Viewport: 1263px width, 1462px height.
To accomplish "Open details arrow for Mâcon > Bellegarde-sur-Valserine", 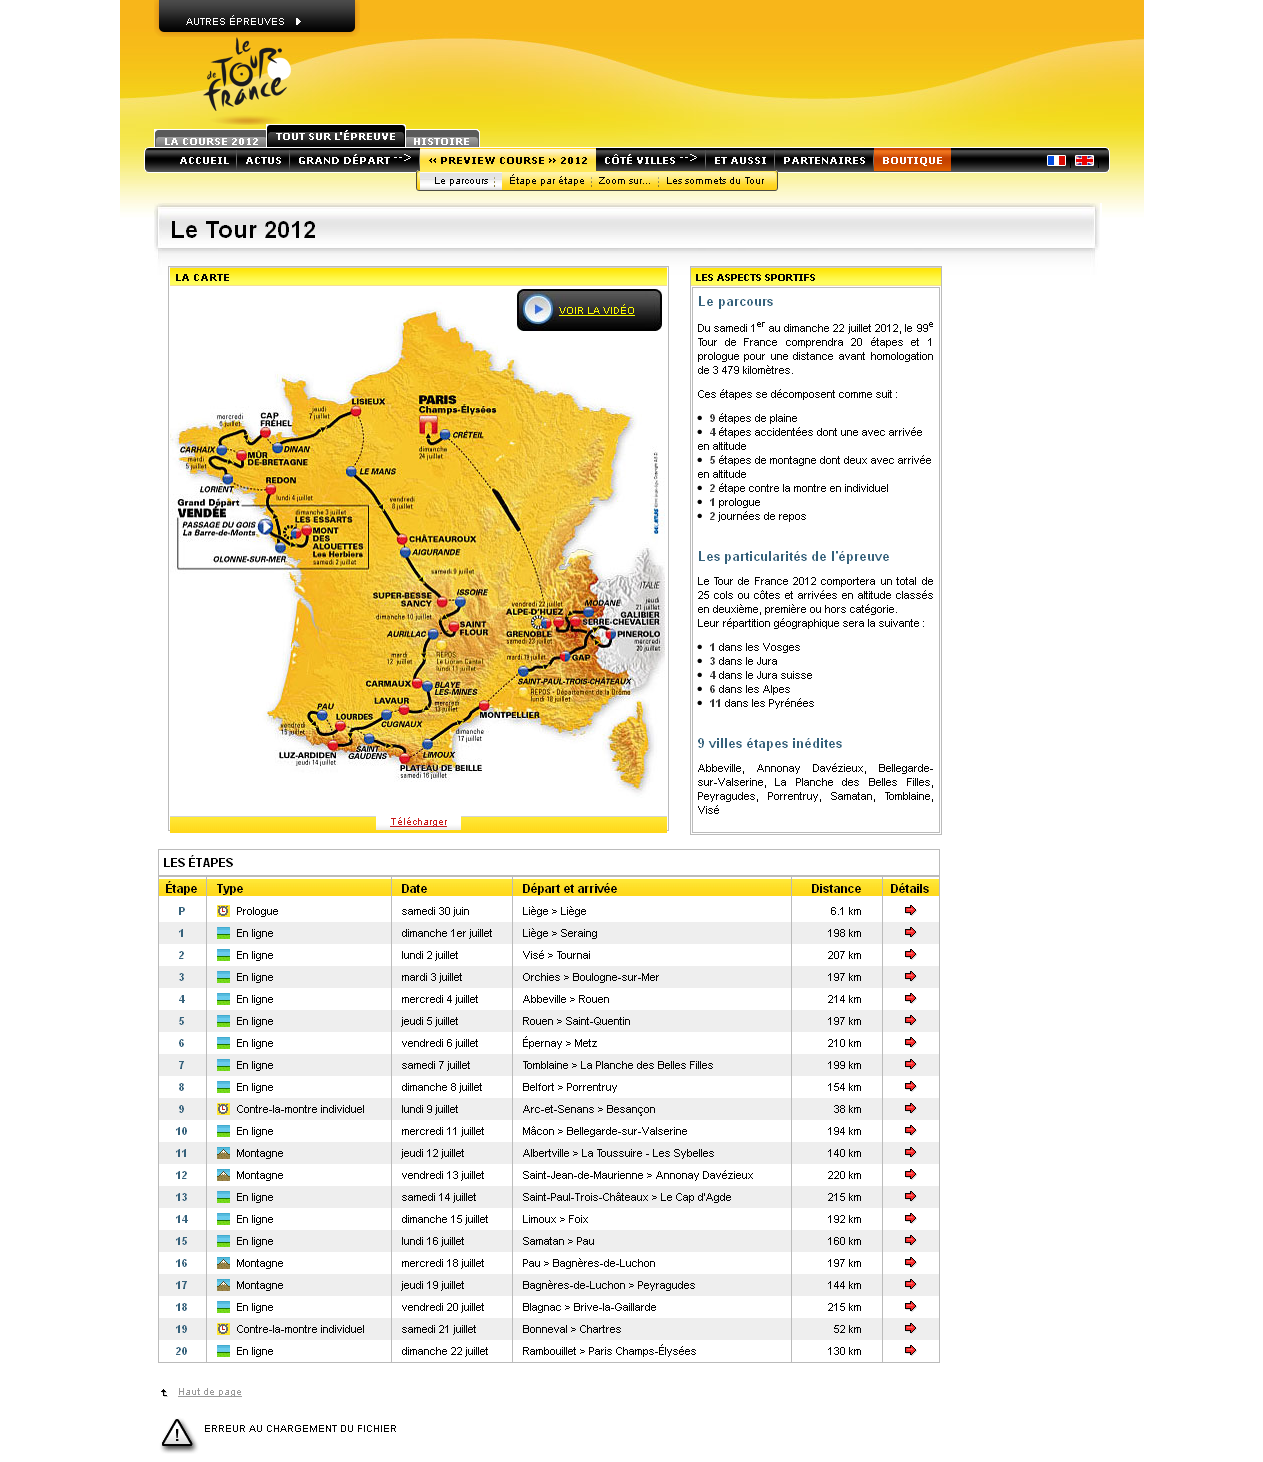I will [910, 1130].
